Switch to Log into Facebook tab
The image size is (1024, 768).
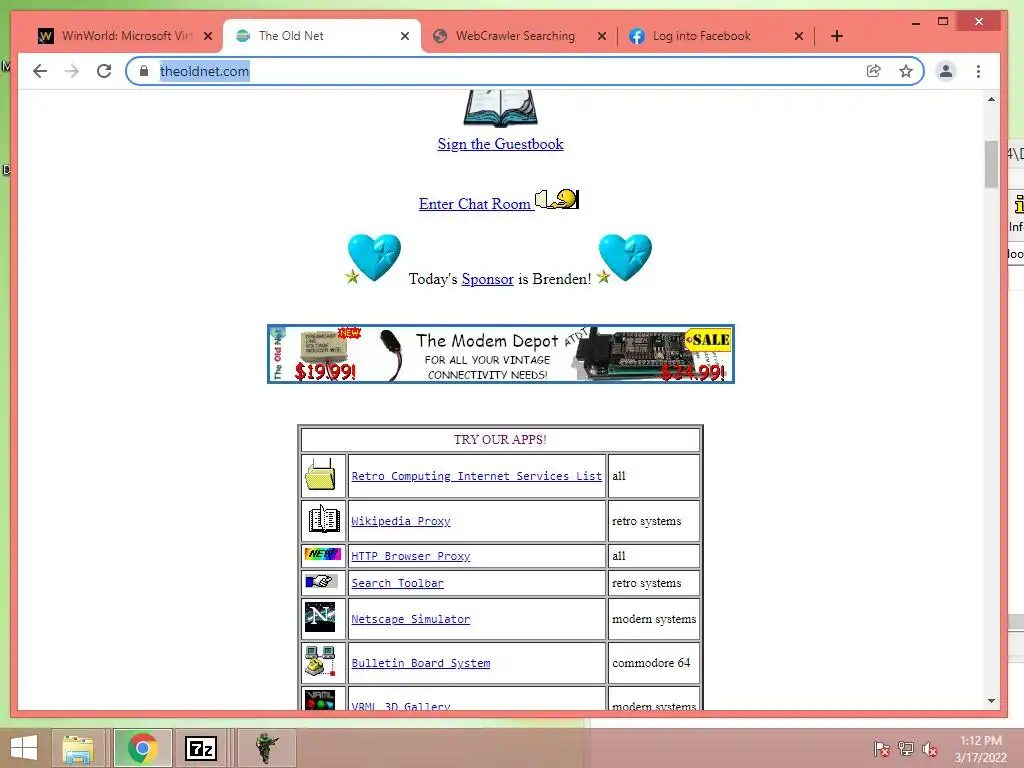point(702,36)
